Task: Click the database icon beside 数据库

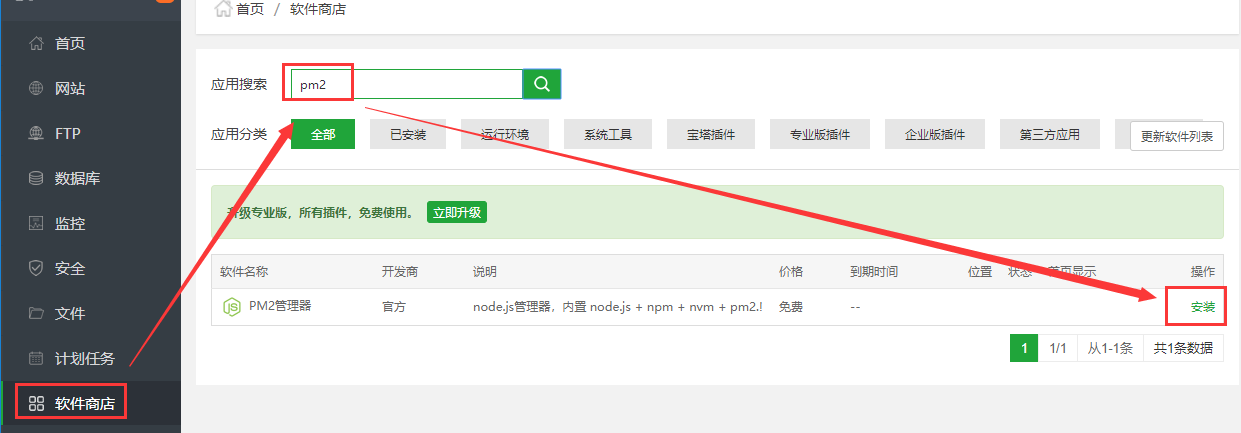Action: [37, 178]
